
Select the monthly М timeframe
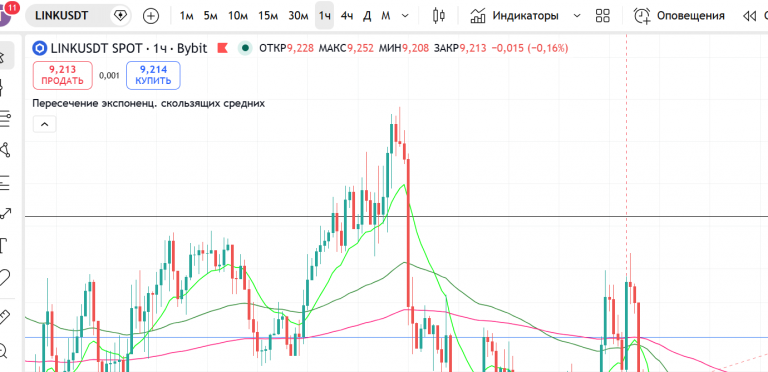pos(386,16)
